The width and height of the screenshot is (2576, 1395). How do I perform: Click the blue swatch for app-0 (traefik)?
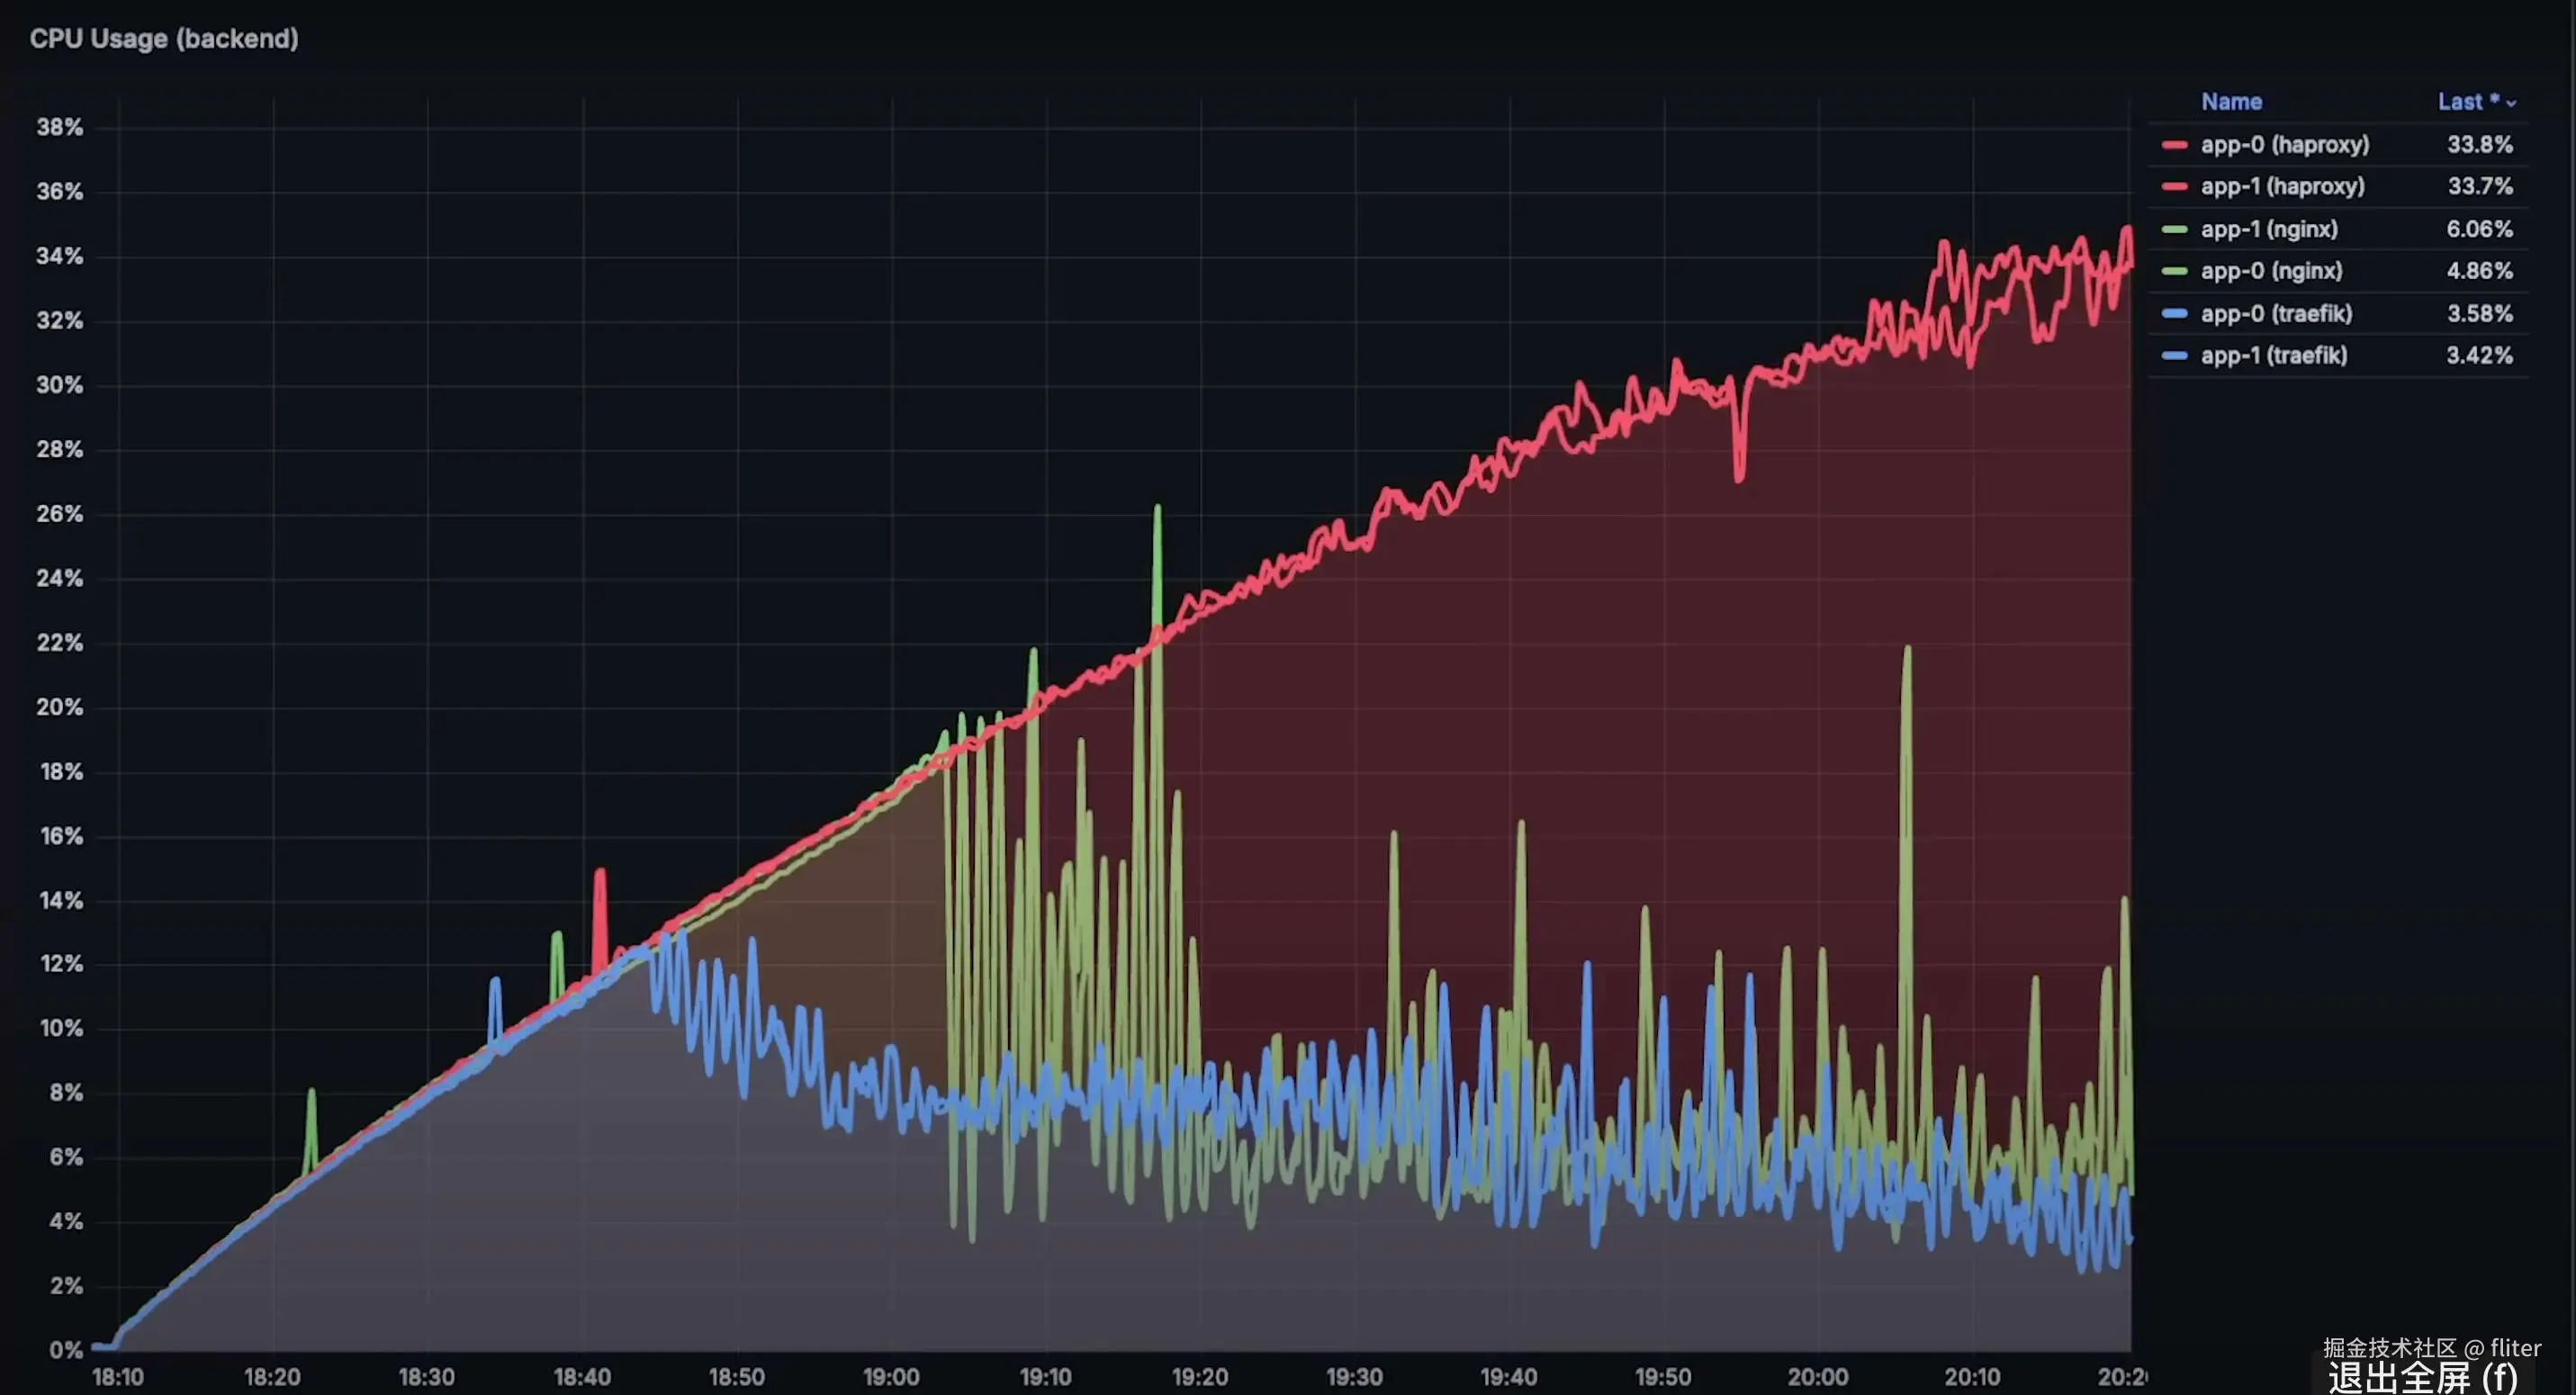tap(2174, 314)
